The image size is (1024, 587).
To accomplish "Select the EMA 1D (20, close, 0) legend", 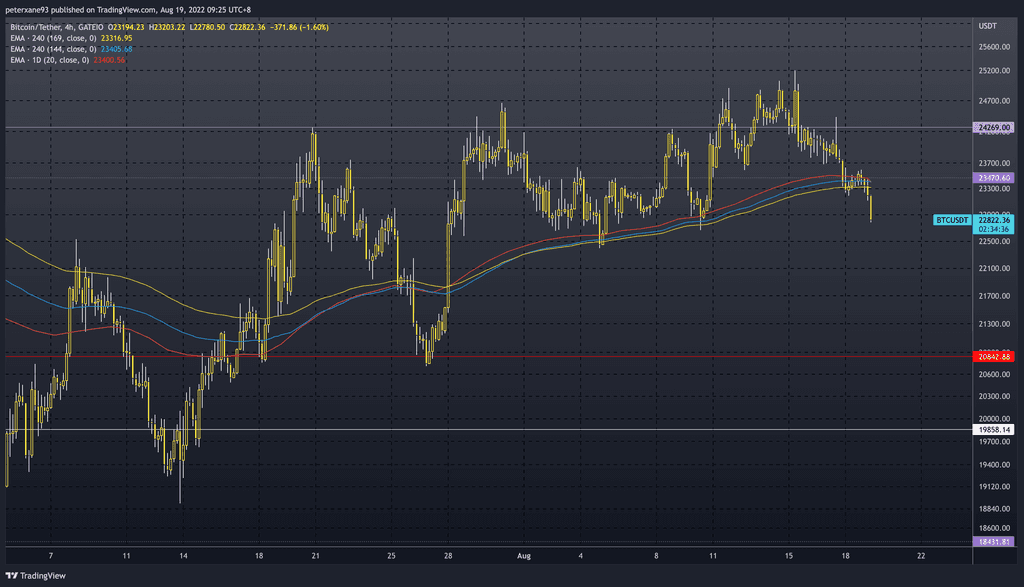I will coord(50,60).
